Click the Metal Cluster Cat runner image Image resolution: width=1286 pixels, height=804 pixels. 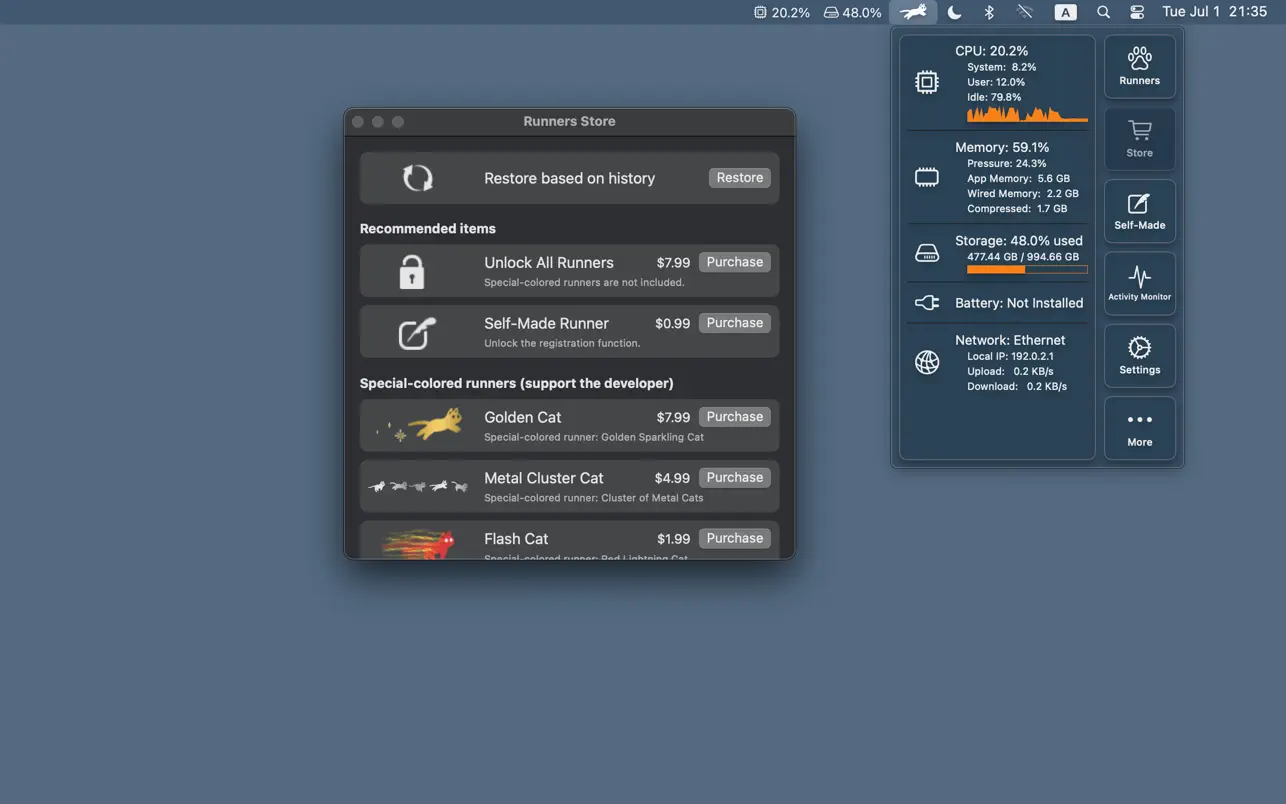click(x=418, y=486)
